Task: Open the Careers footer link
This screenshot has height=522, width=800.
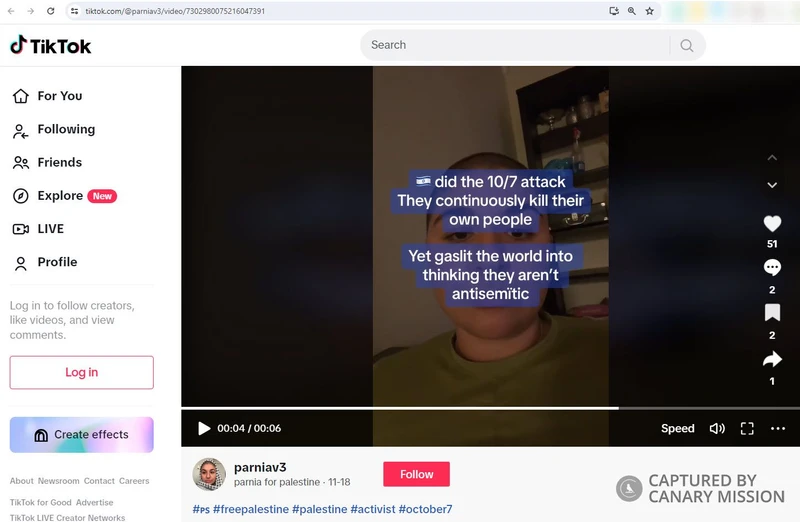Action: pos(134,481)
